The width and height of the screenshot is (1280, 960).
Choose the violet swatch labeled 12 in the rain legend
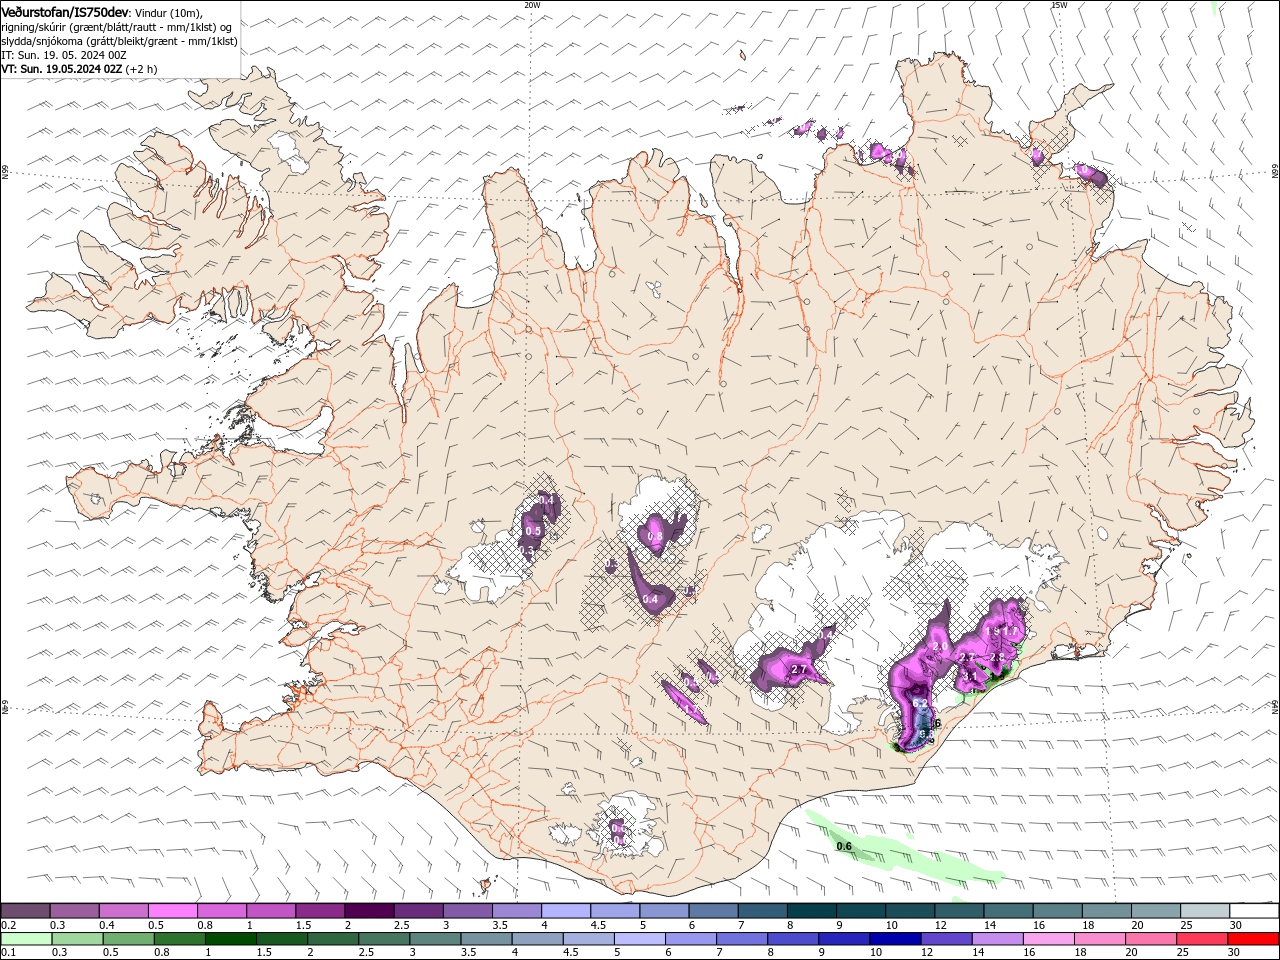(x=946, y=939)
